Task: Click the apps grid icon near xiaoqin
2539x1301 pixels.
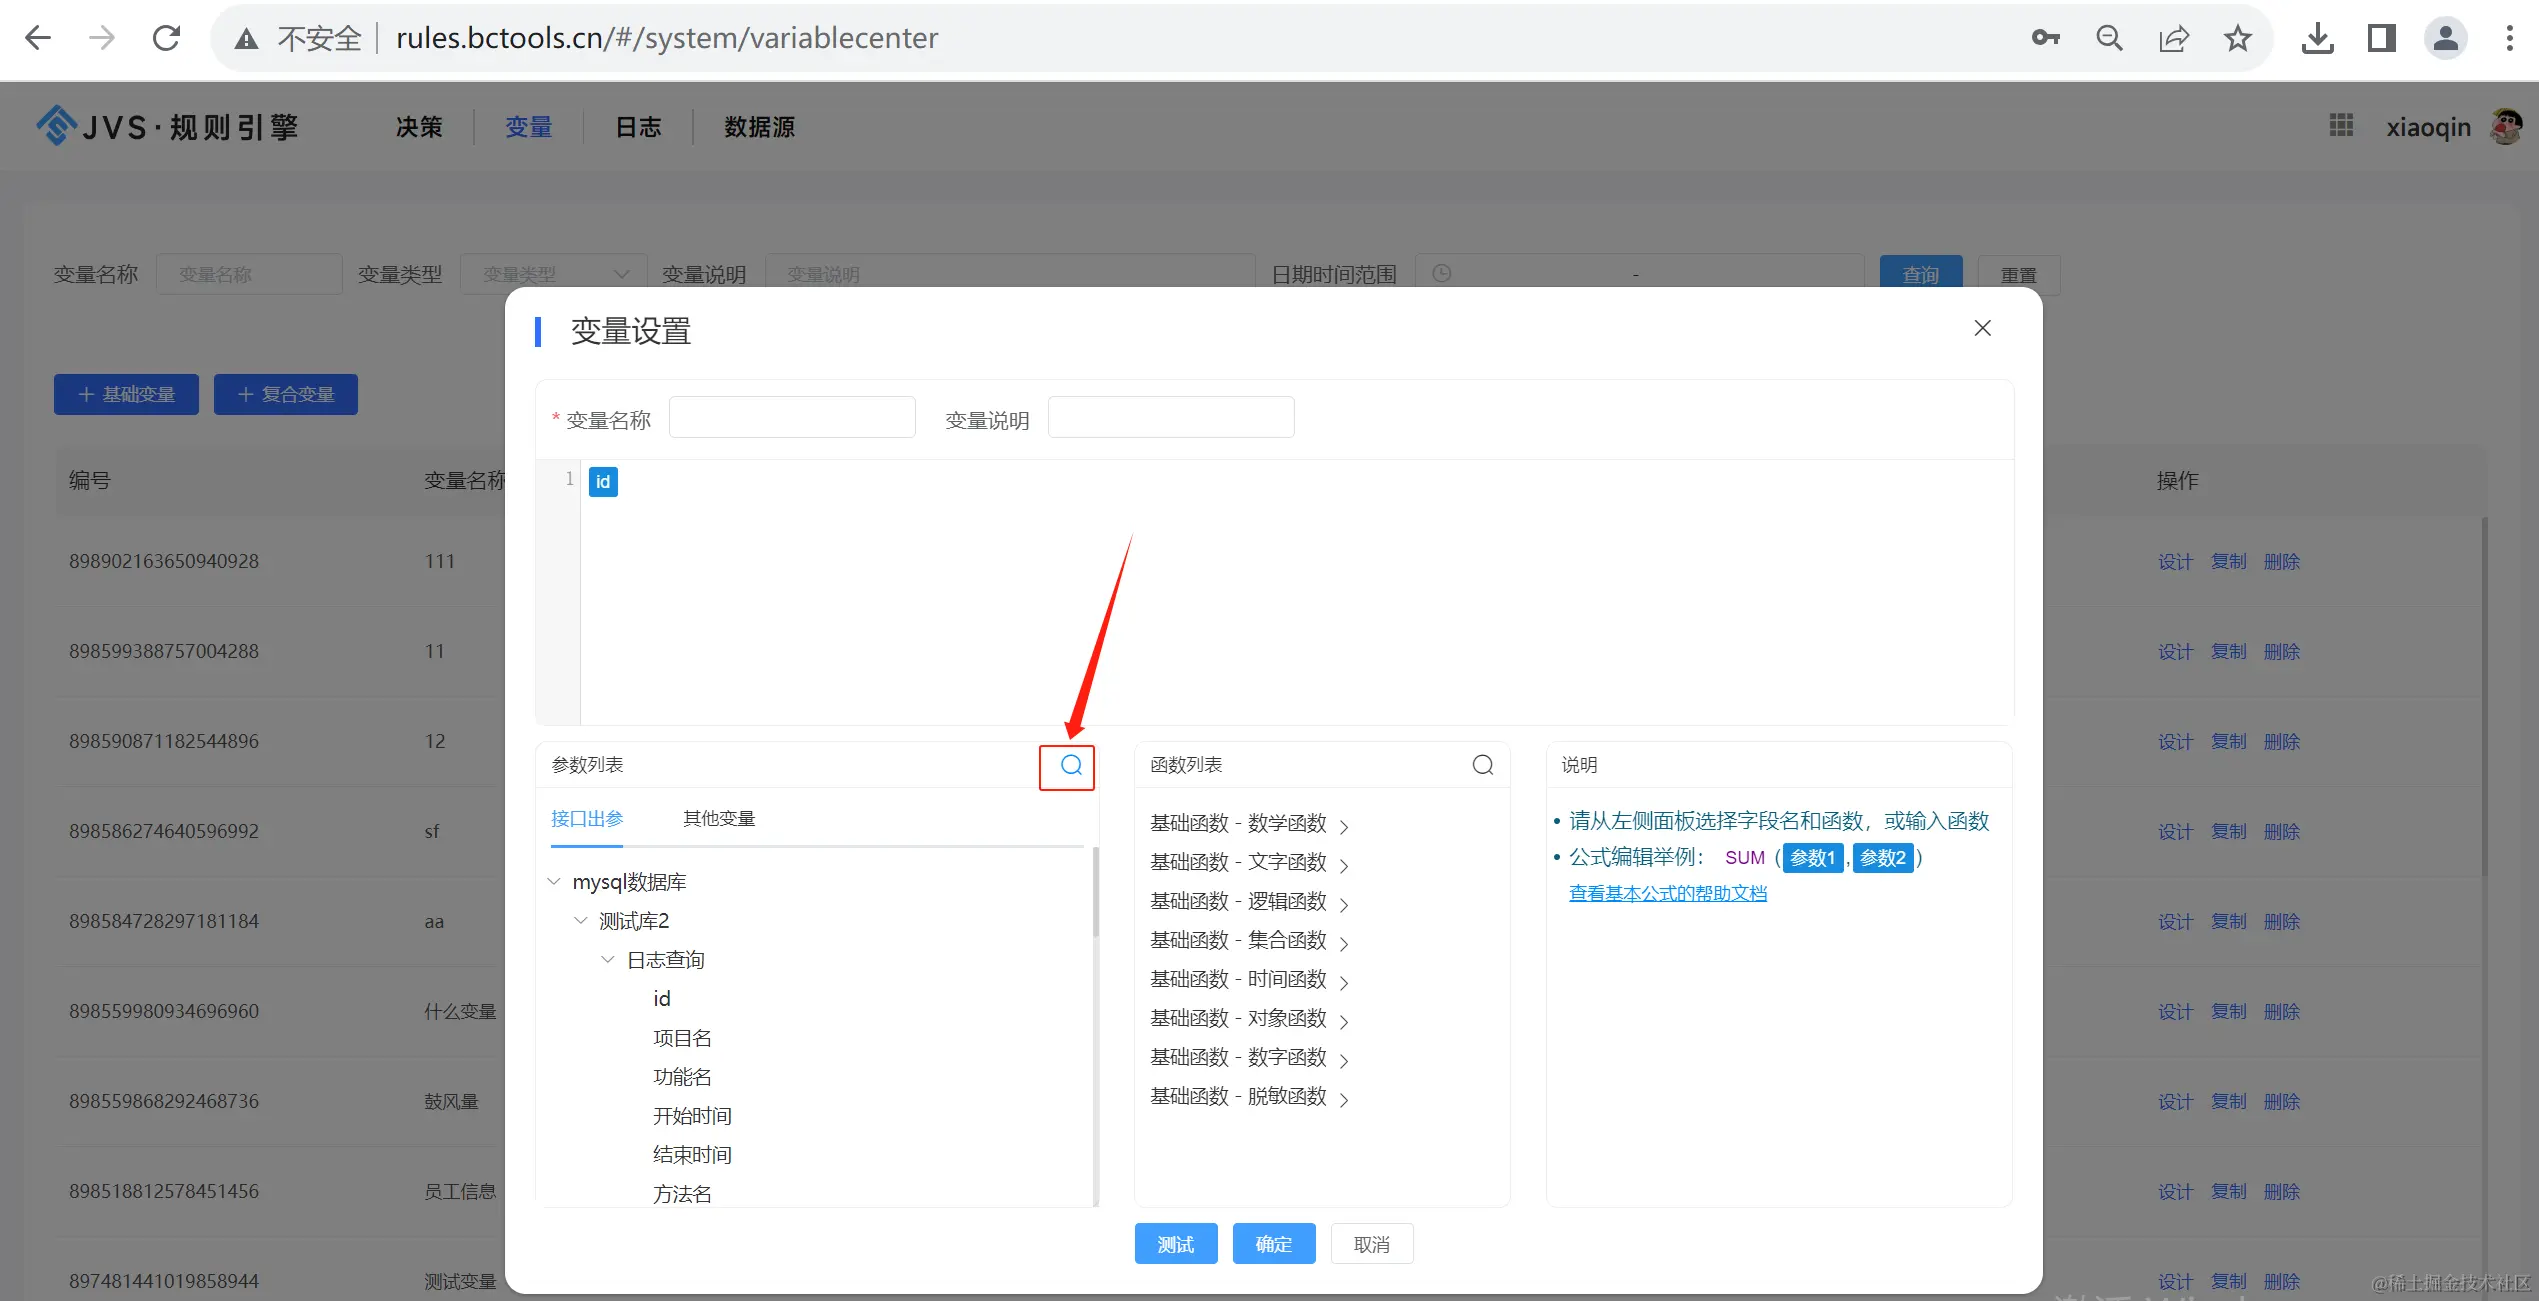Action: click(2341, 126)
